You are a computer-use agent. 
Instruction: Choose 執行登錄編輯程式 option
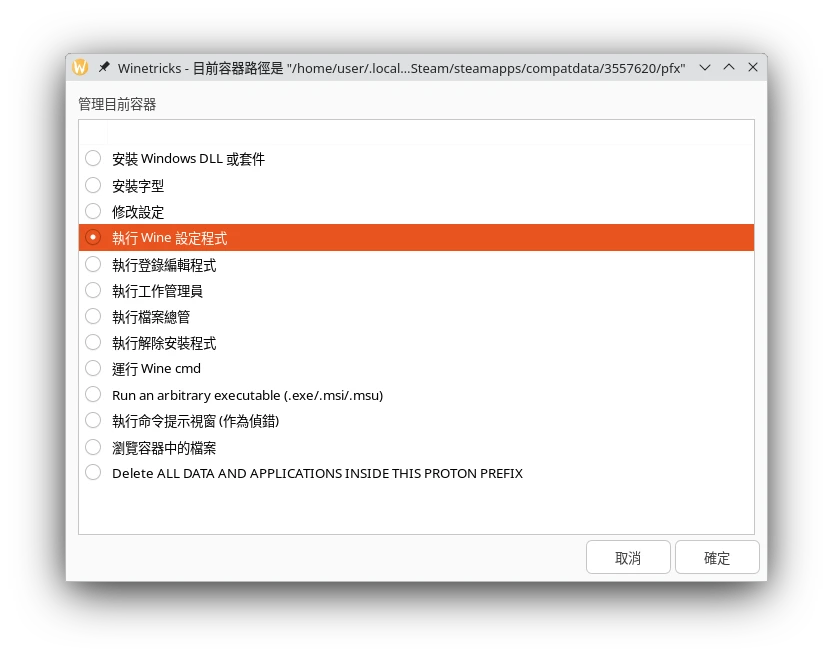(x=93, y=265)
